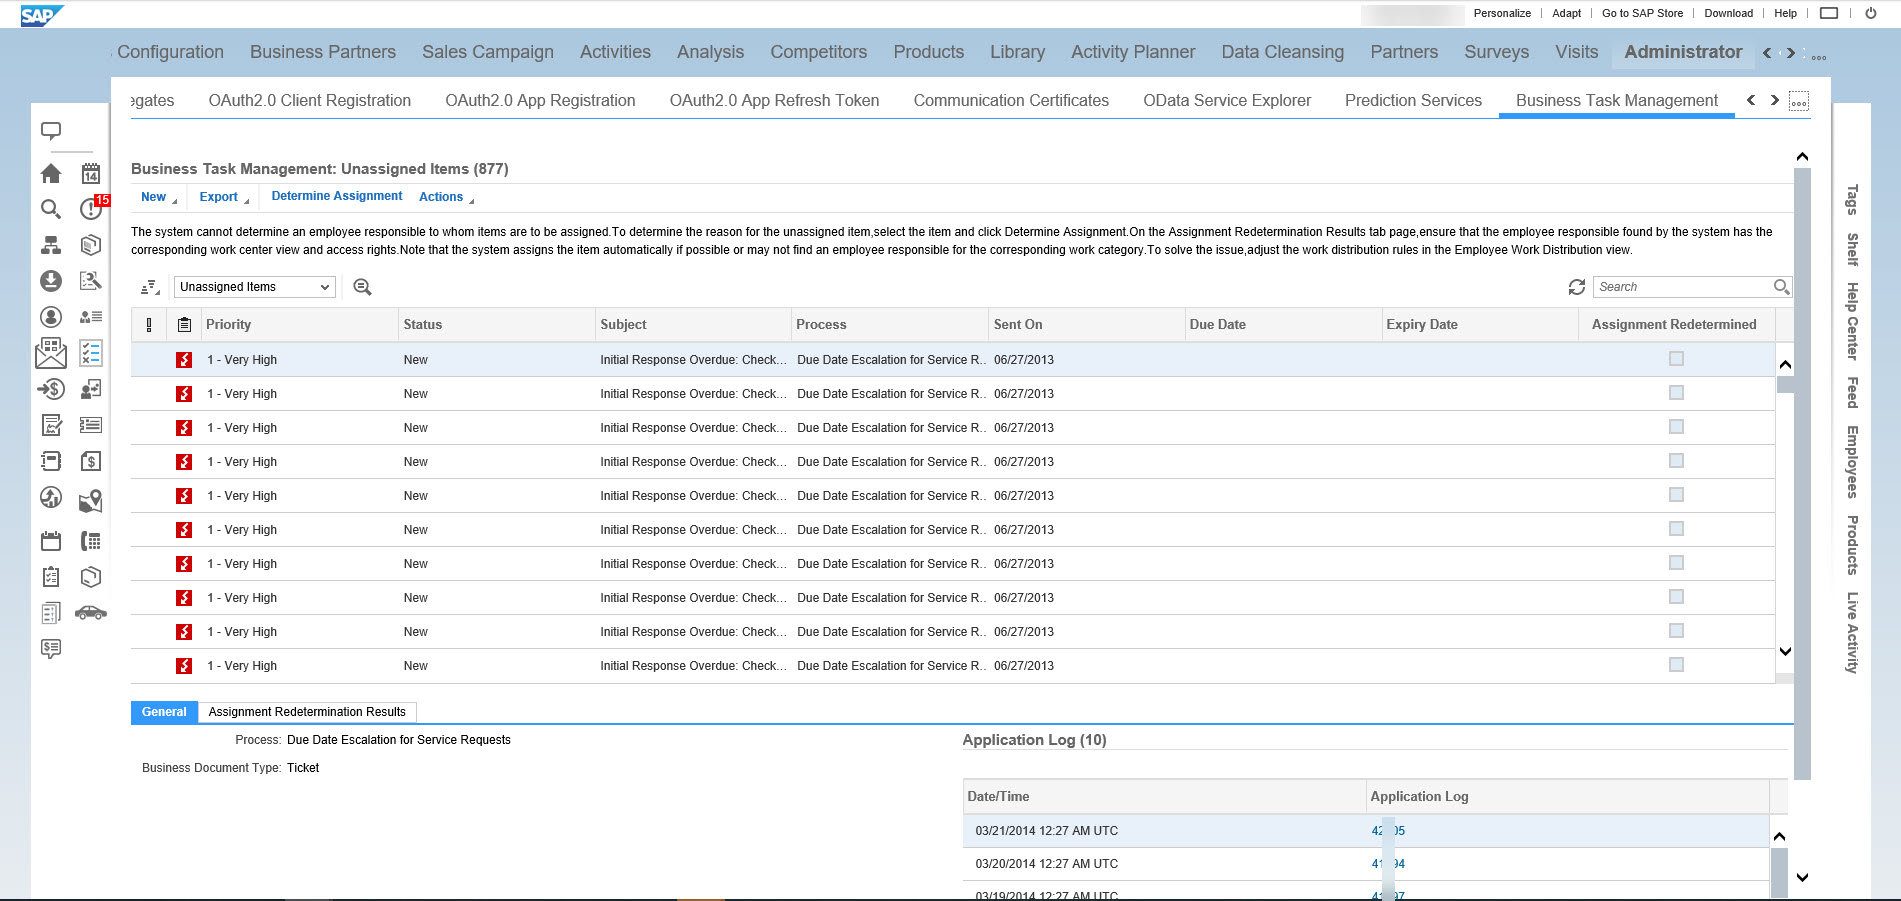This screenshot has height=901, width=1901.
Task: Click the table scrollbar up arrow
Action: point(1785,365)
